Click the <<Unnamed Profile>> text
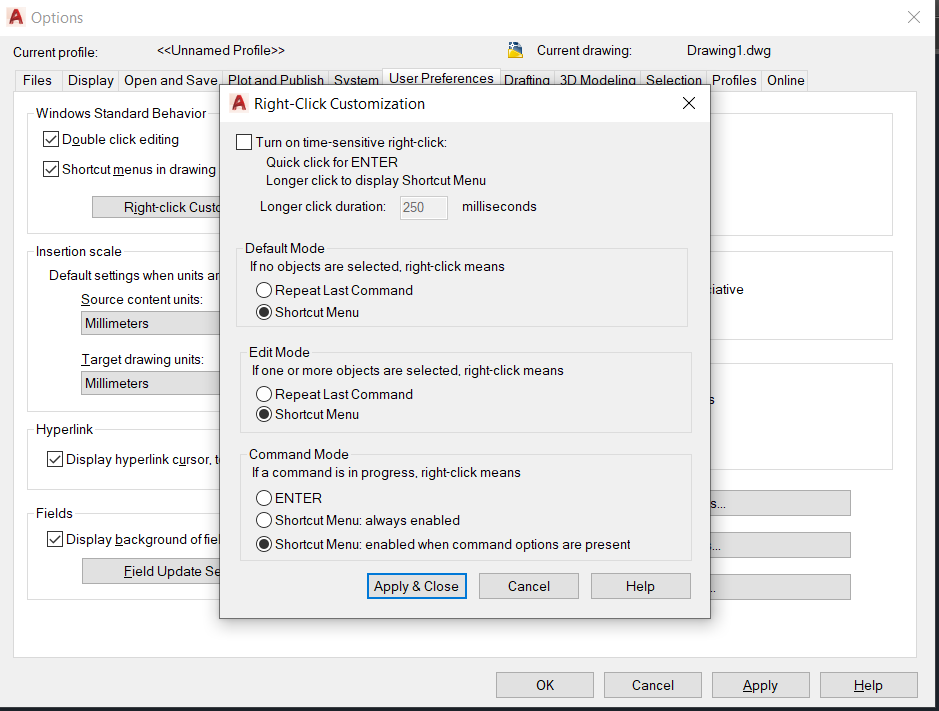The height and width of the screenshot is (711, 939). (221, 50)
